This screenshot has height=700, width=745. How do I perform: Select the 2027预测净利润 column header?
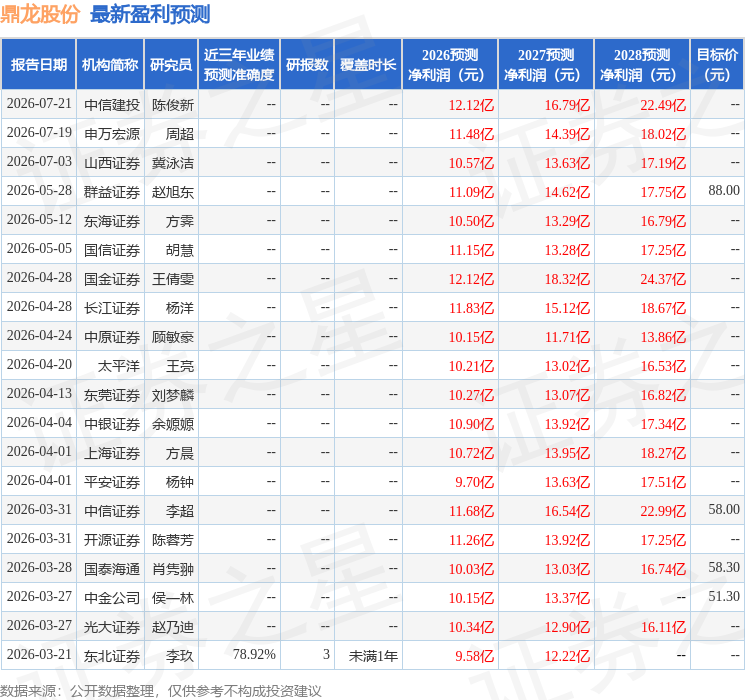546,65
